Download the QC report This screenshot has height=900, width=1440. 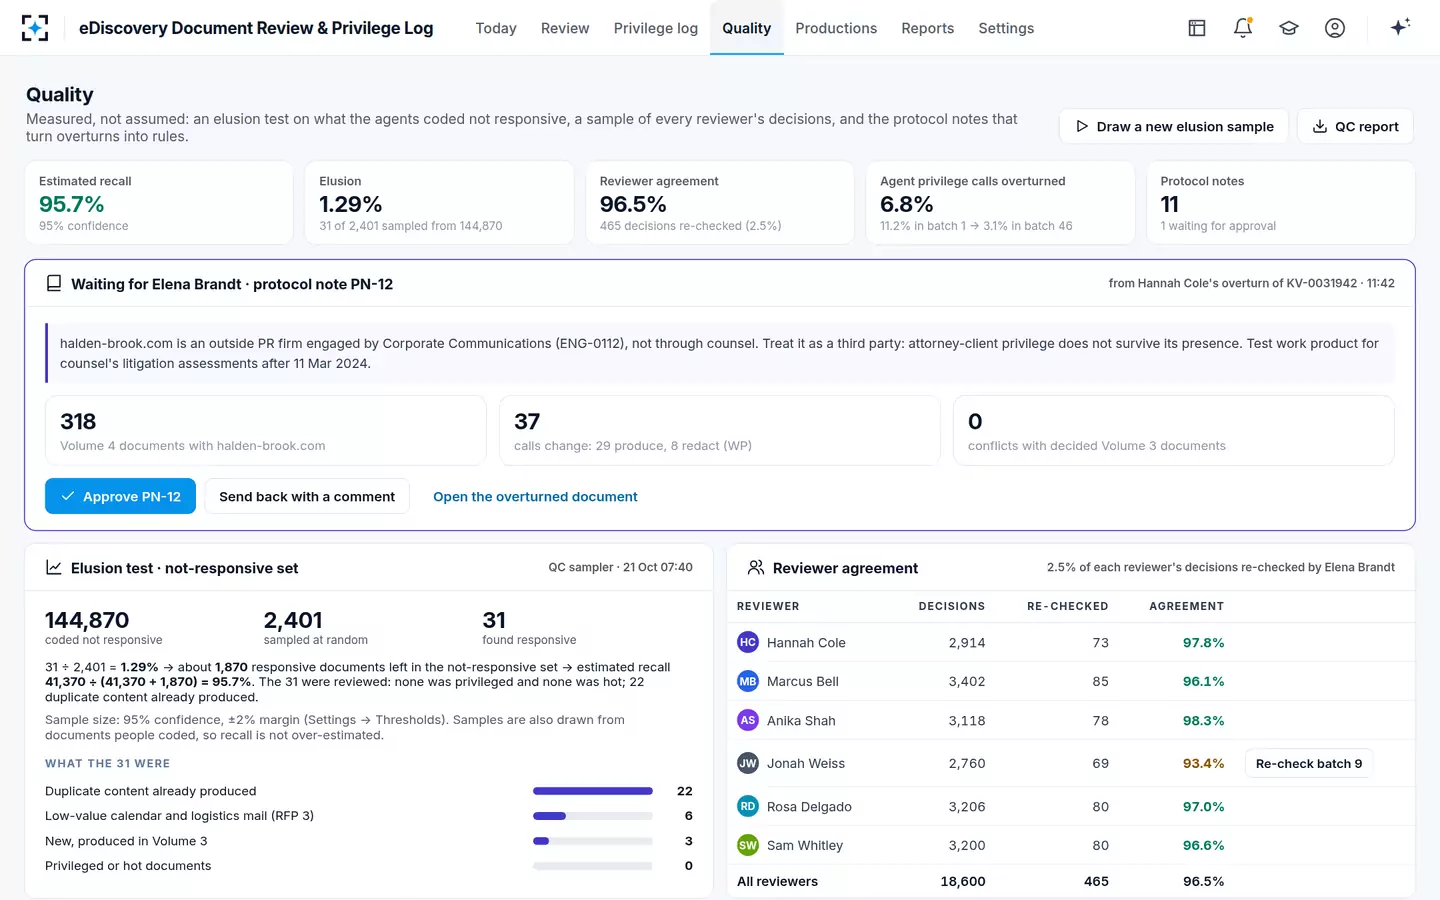pyautogui.click(x=1355, y=126)
